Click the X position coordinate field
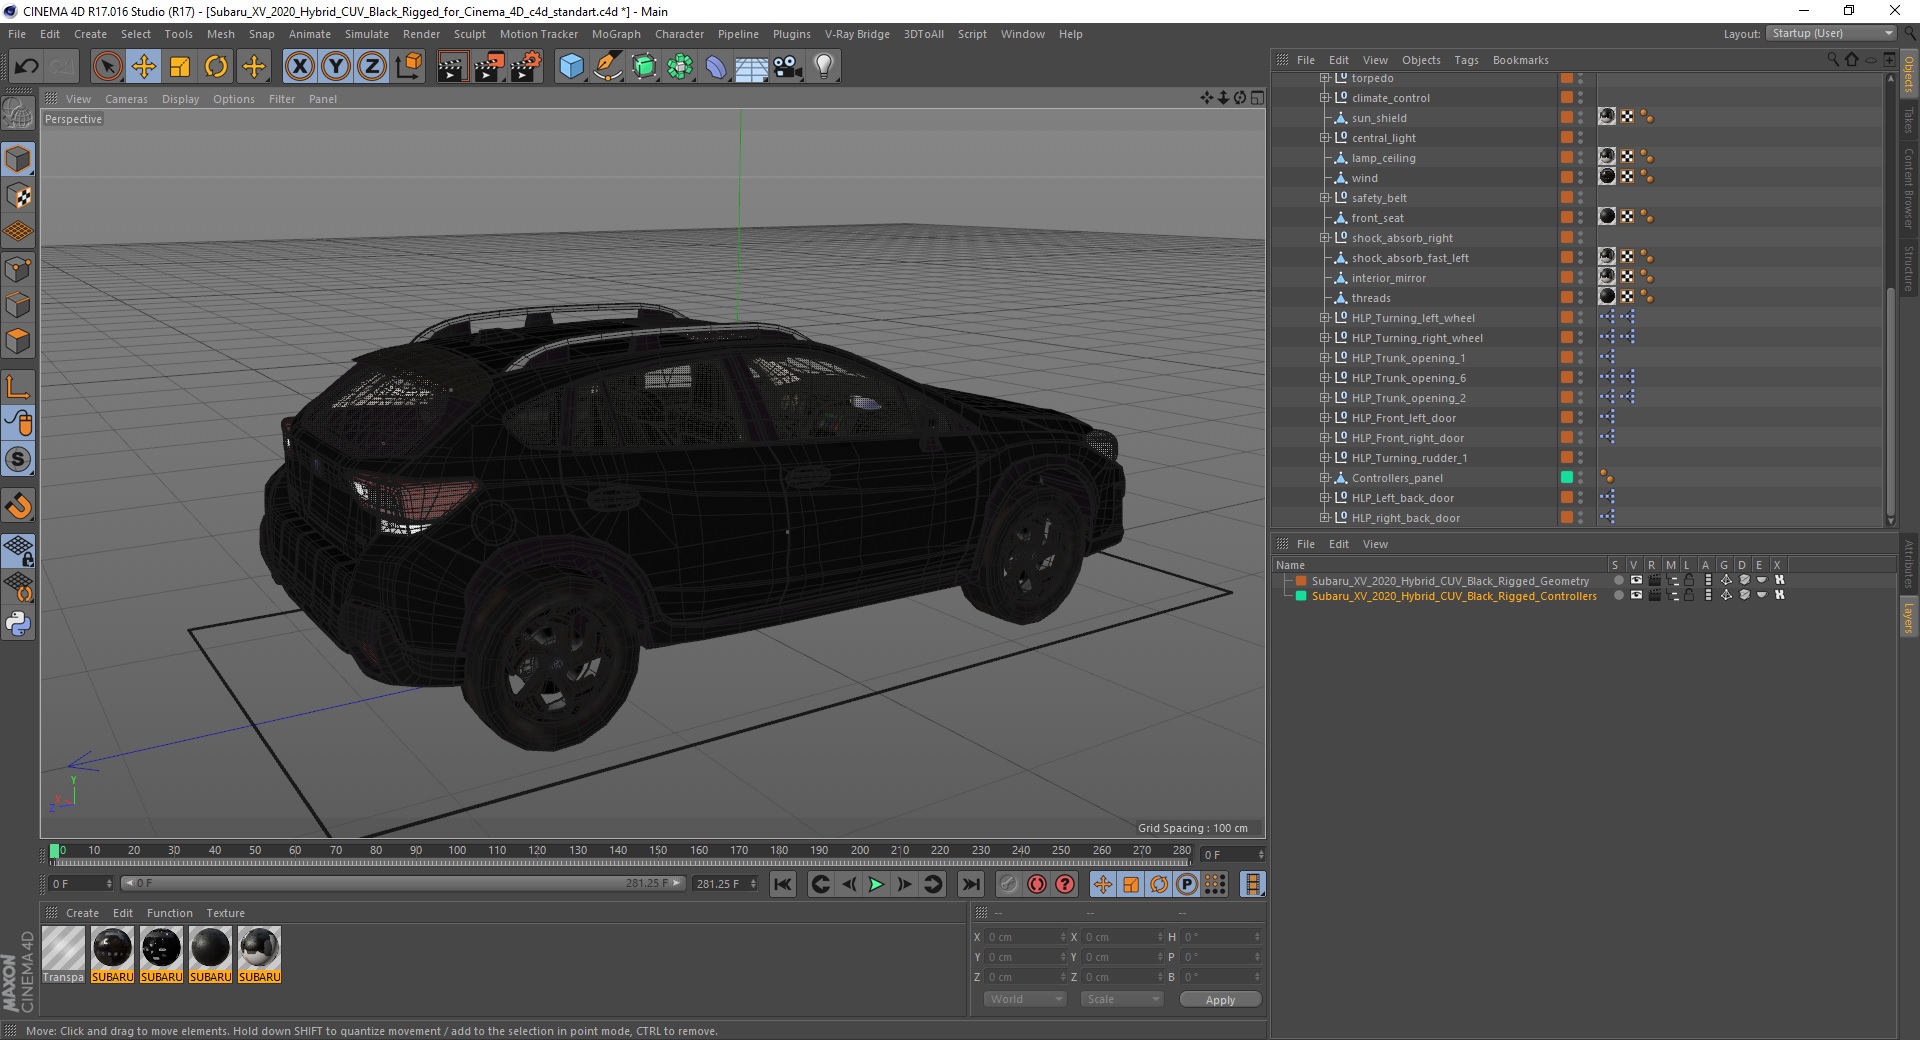1920x1040 pixels. (x=1025, y=937)
